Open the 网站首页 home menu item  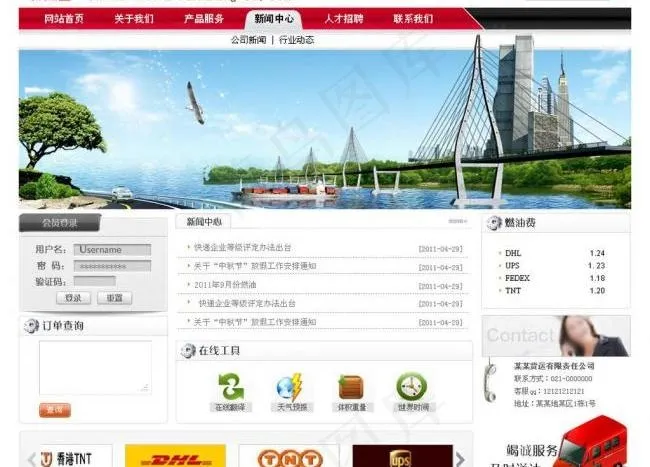(x=64, y=19)
